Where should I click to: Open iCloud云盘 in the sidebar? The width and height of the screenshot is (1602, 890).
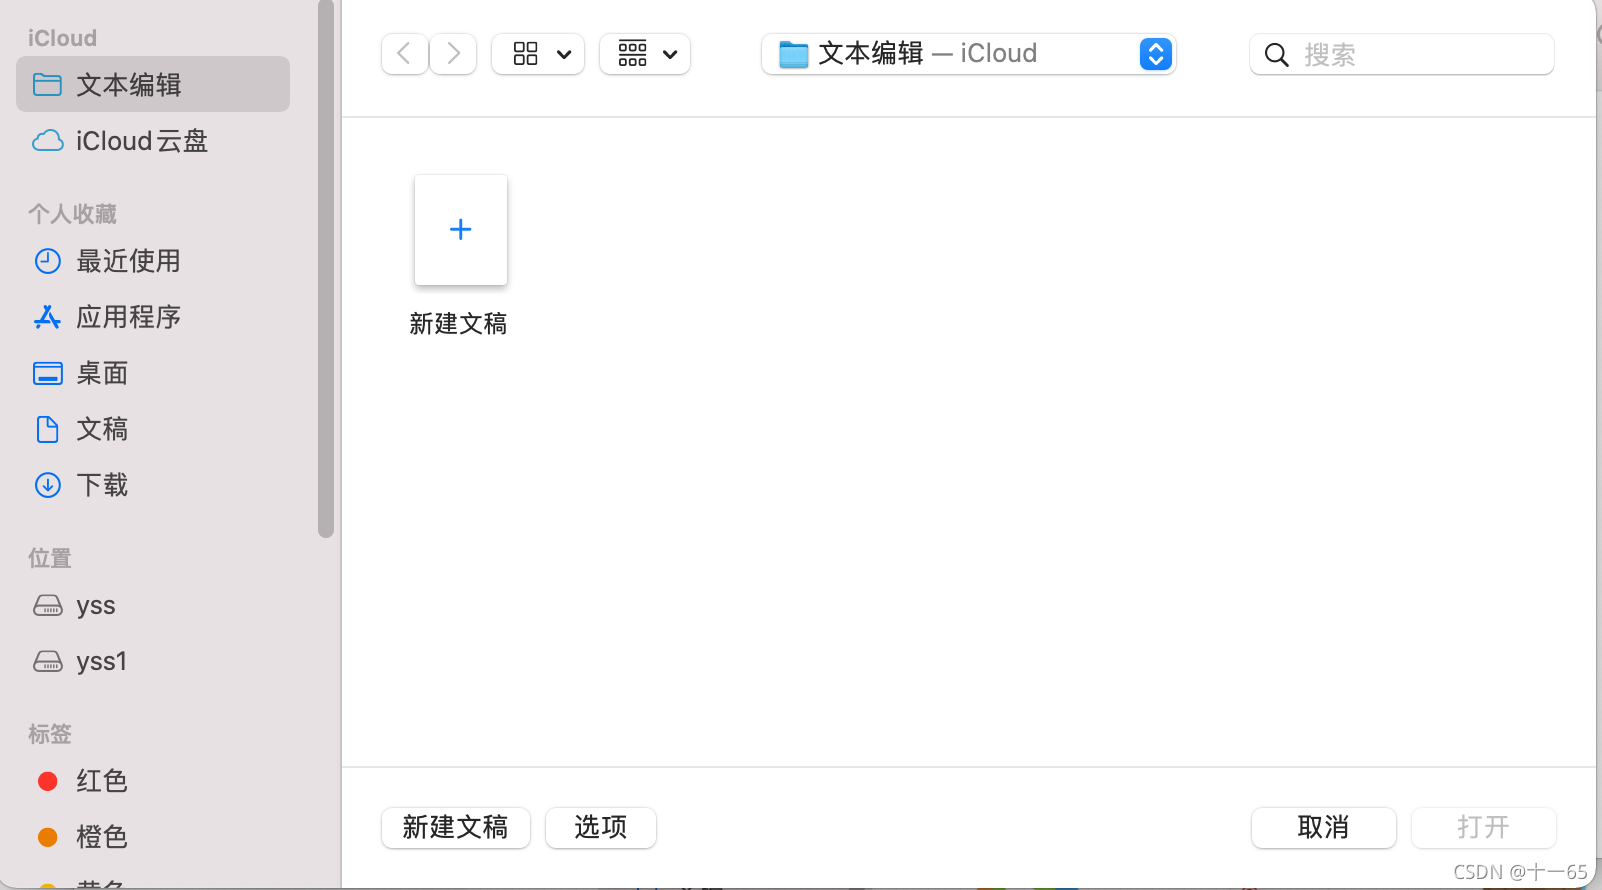point(153,141)
